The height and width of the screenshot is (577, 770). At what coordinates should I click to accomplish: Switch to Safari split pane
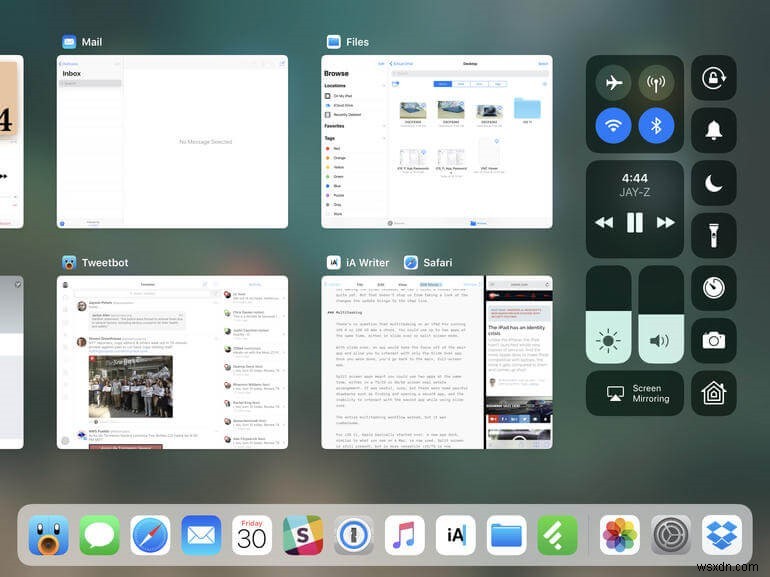(x=519, y=362)
